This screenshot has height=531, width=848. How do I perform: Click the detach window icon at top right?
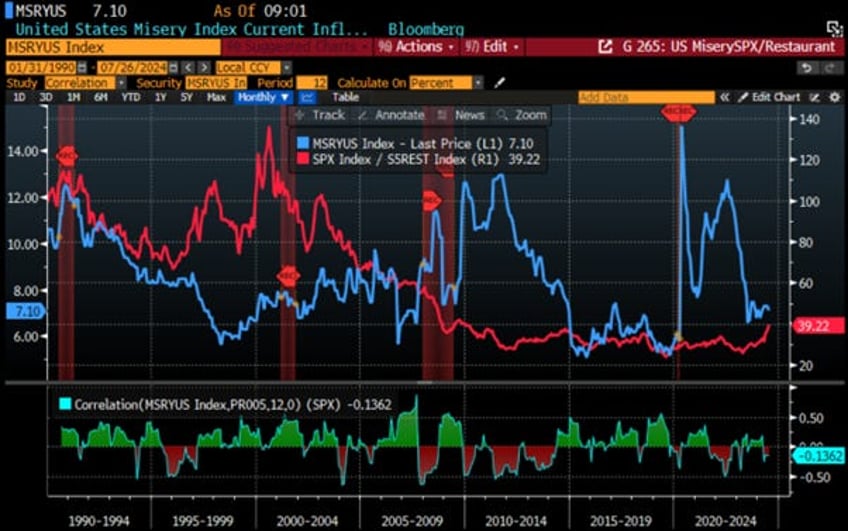click(x=832, y=27)
